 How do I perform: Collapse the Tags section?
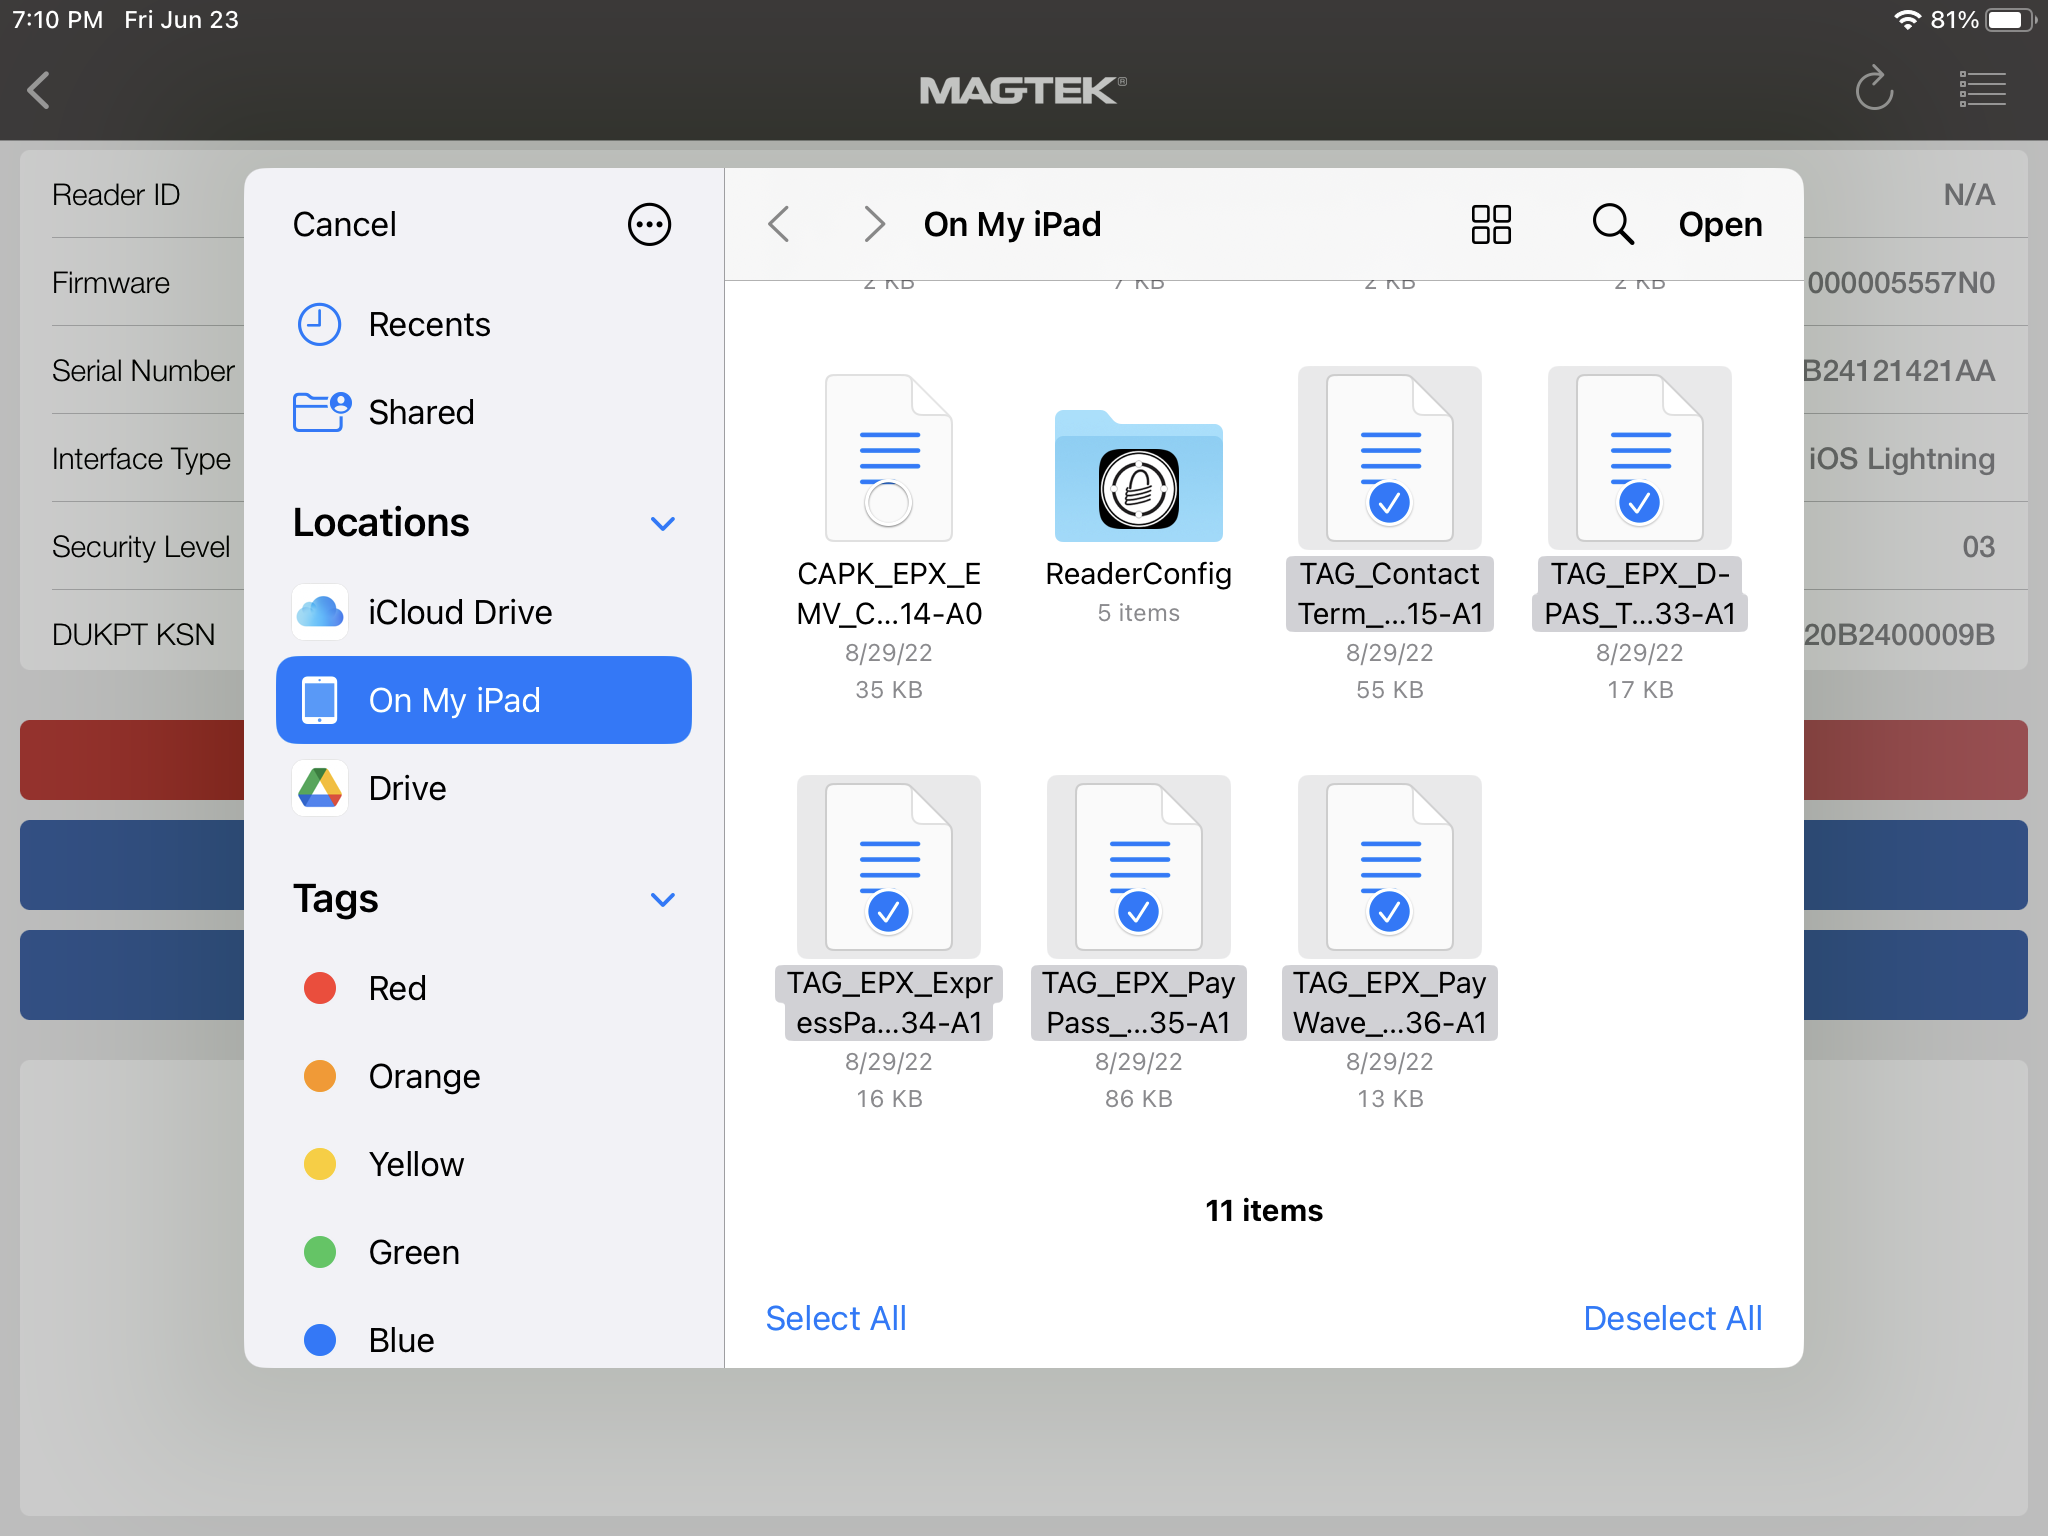click(x=663, y=899)
